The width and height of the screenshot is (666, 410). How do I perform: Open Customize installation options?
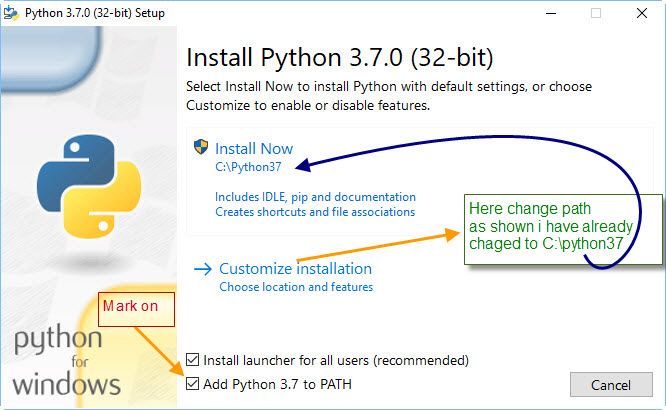[x=295, y=269]
